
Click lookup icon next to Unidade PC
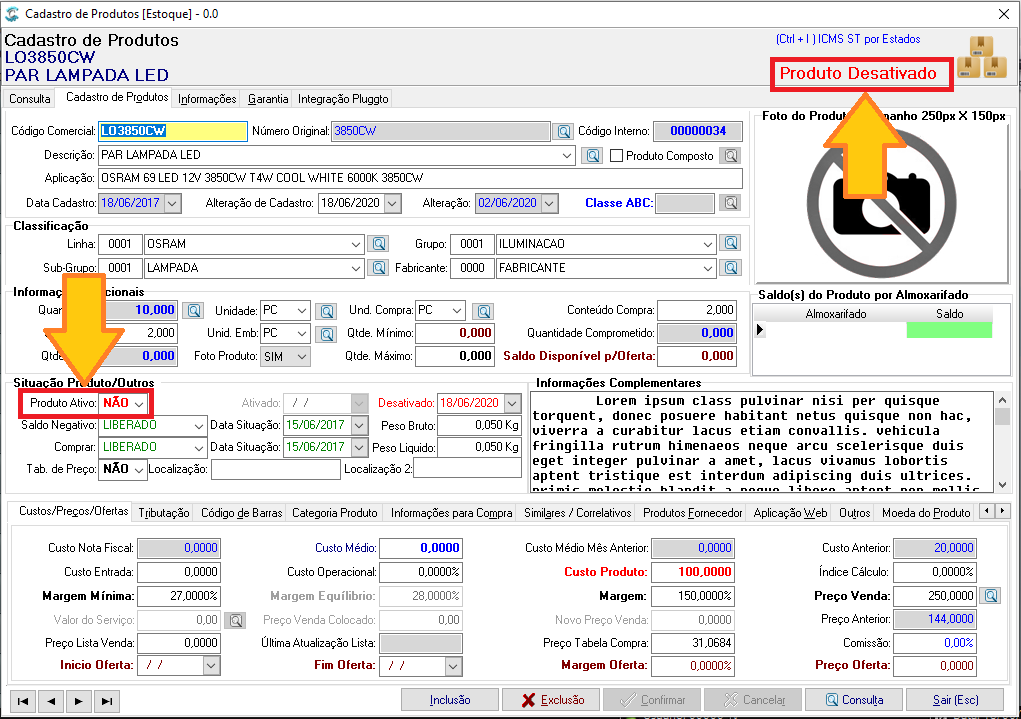[327, 311]
